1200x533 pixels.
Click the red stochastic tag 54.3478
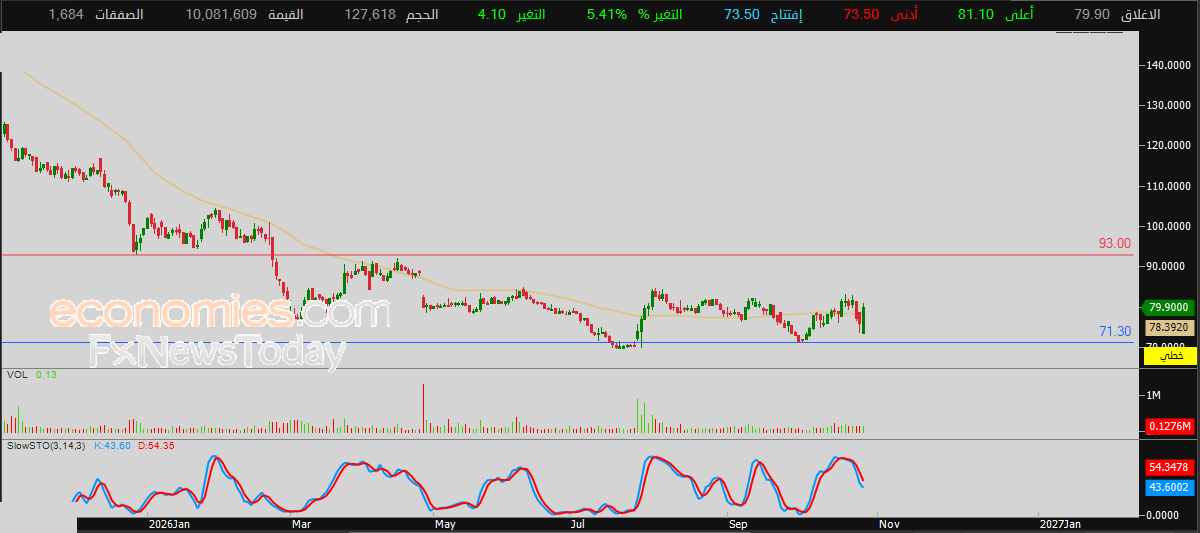pos(1168,467)
